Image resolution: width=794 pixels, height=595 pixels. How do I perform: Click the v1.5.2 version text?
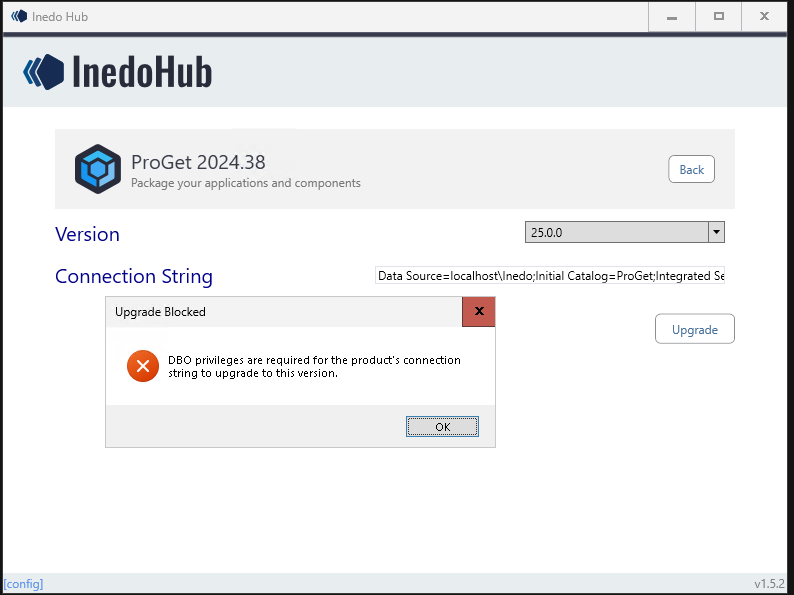pyautogui.click(x=769, y=584)
